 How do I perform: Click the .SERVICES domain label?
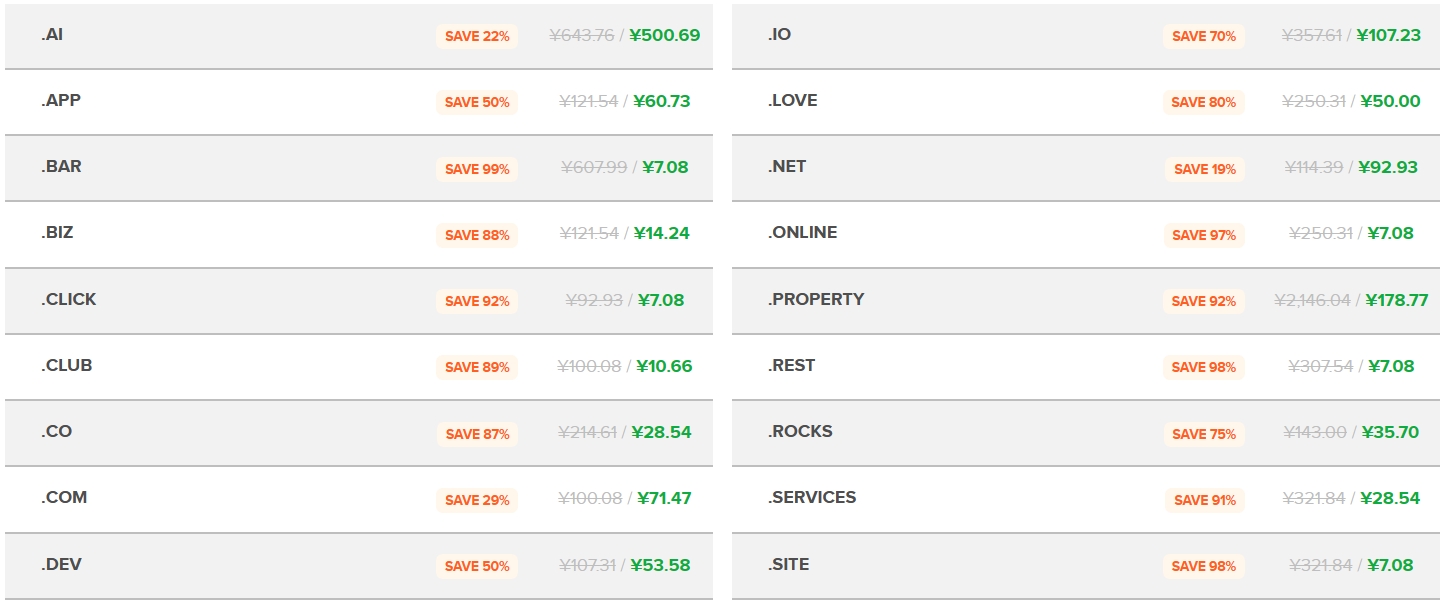812,498
